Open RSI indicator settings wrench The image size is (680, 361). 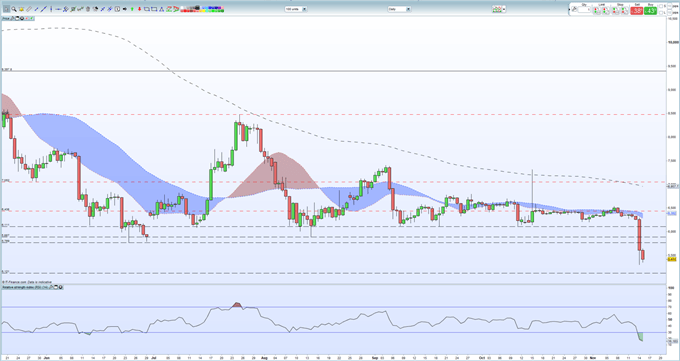(x=51, y=287)
